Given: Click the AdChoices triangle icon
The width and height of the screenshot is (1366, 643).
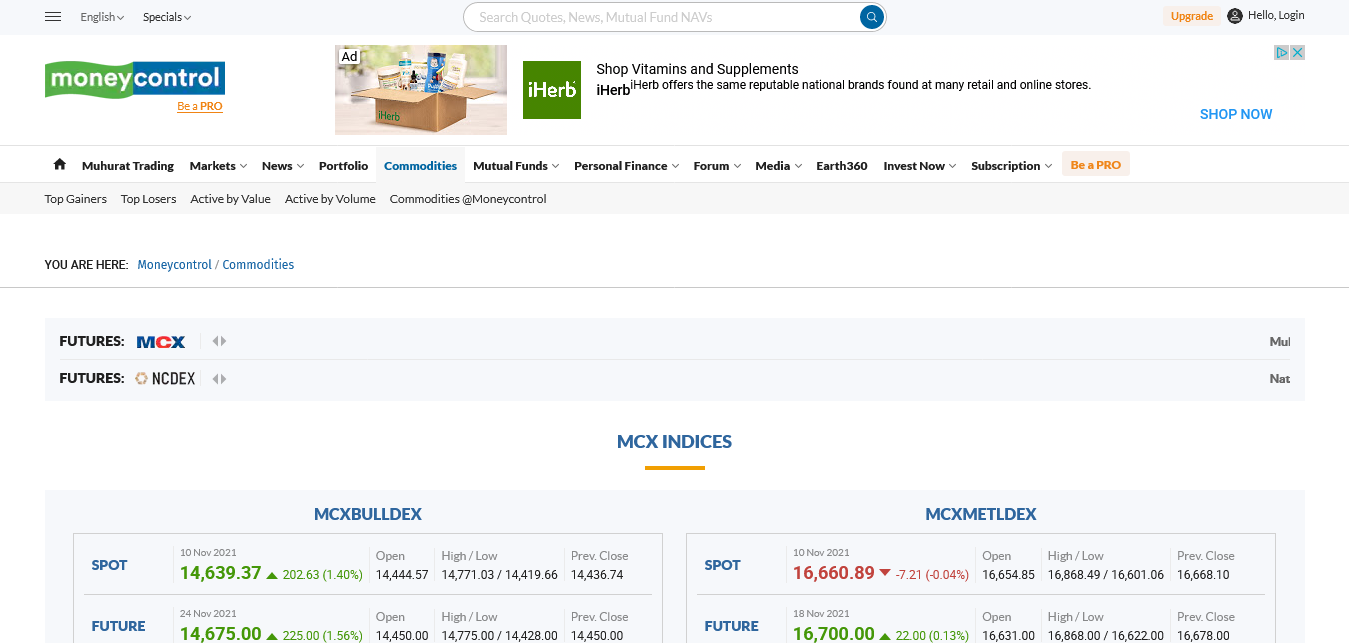Looking at the screenshot, I should [x=1281, y=53].
